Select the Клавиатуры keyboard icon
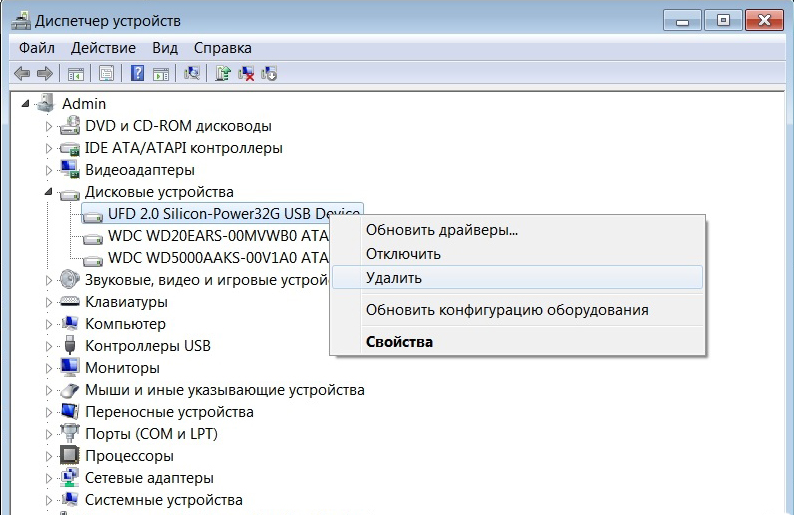This screenshot has width=794, height=515. pyautogui.click(x=70, y=301)
